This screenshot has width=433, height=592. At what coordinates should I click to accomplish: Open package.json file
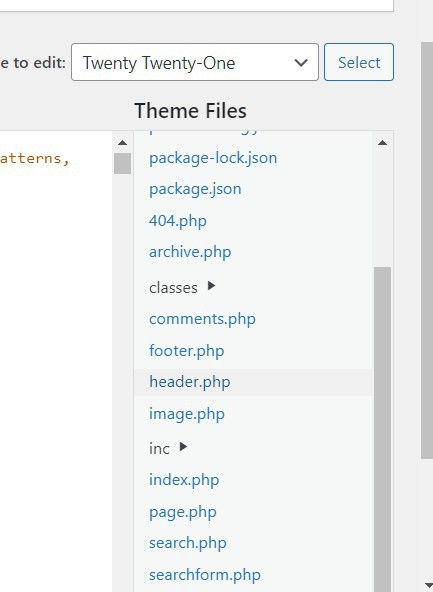pyautogui.click(x=195, y=190)
